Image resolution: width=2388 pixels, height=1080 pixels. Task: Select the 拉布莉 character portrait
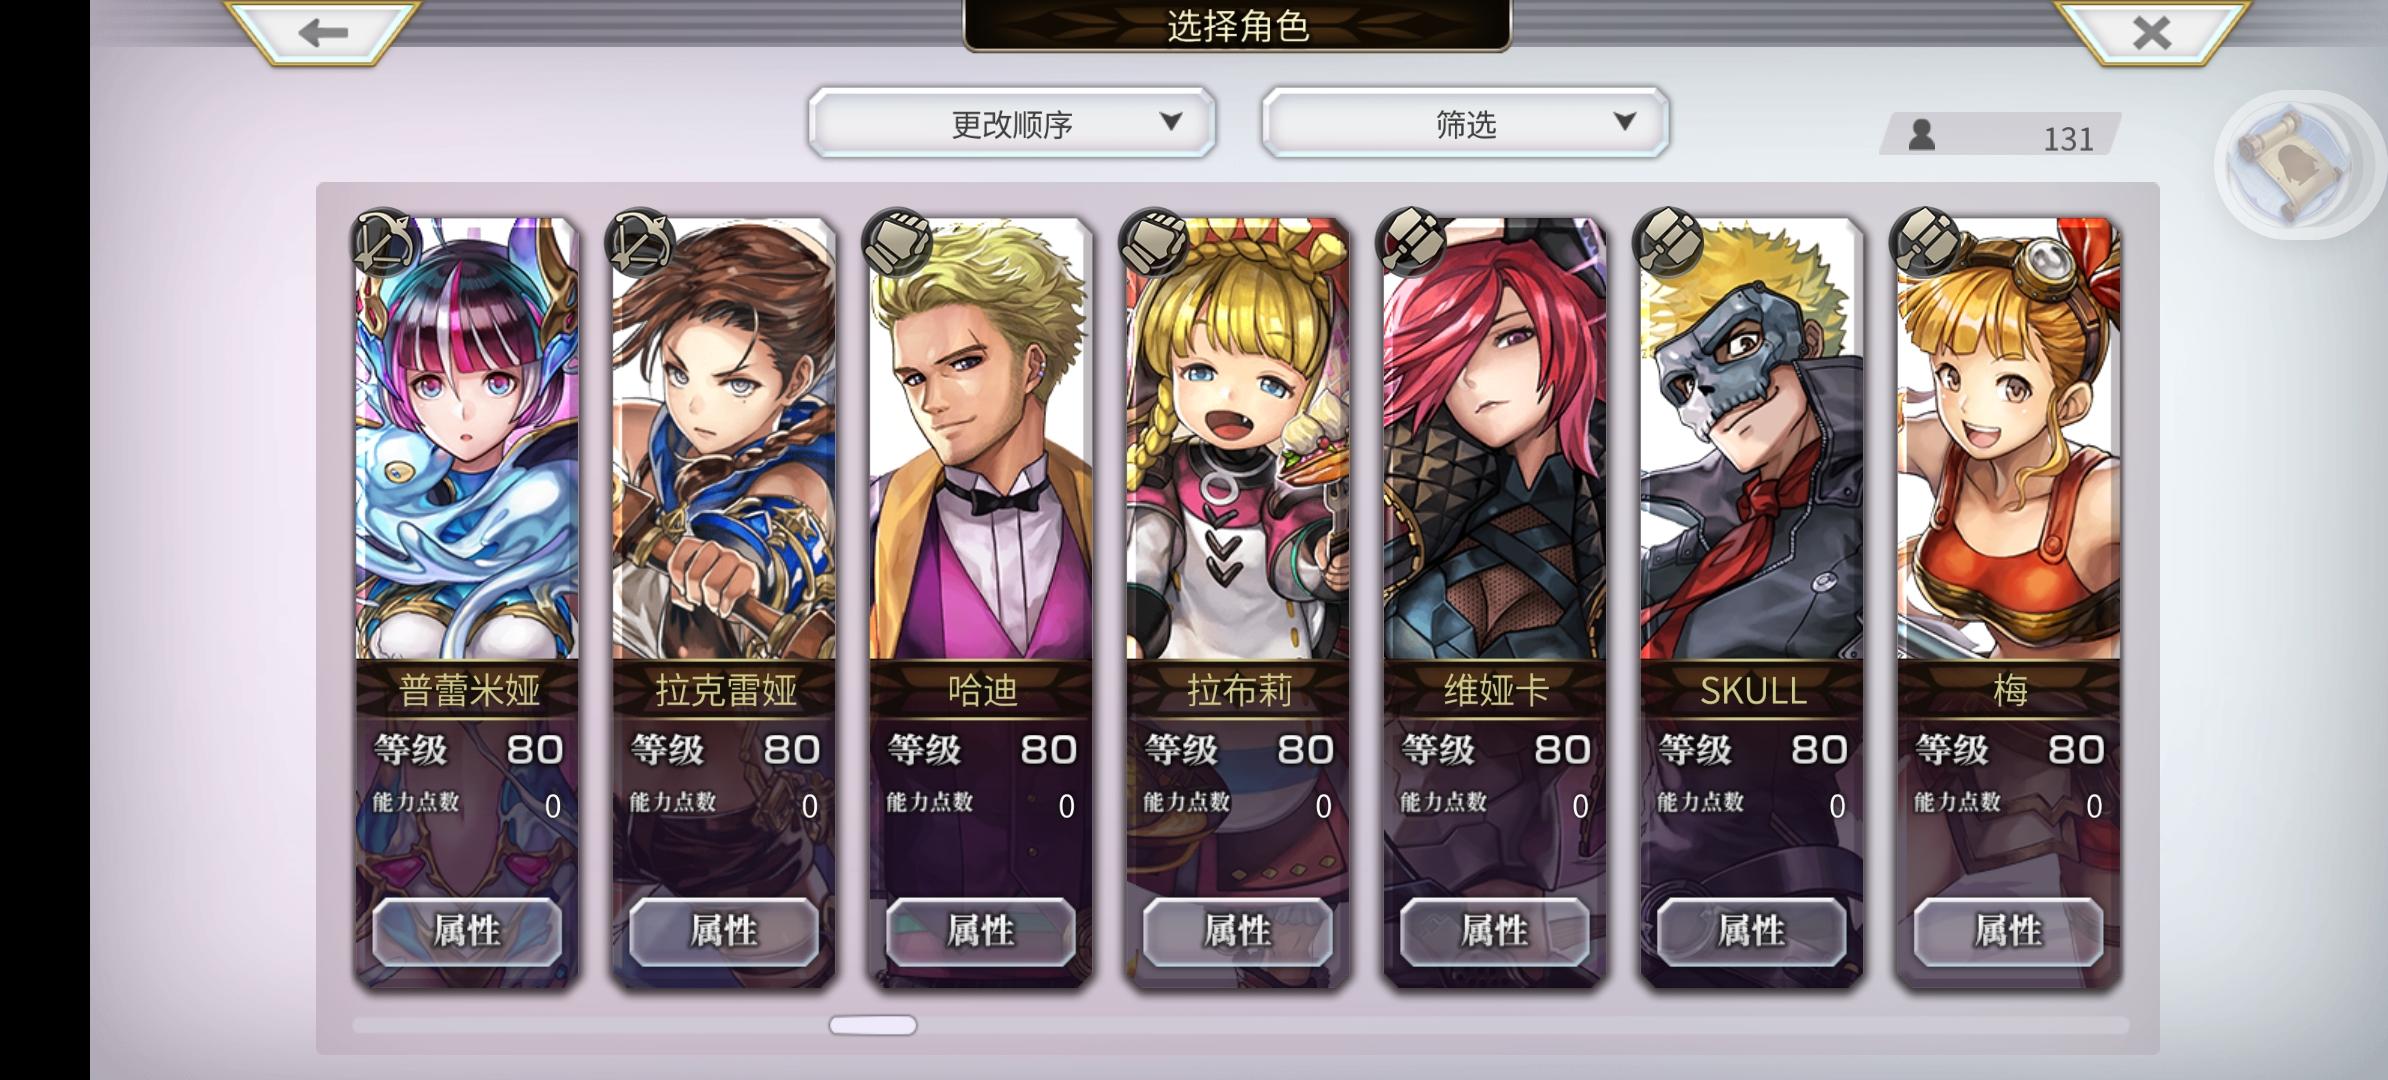(x=1238, y=438)
